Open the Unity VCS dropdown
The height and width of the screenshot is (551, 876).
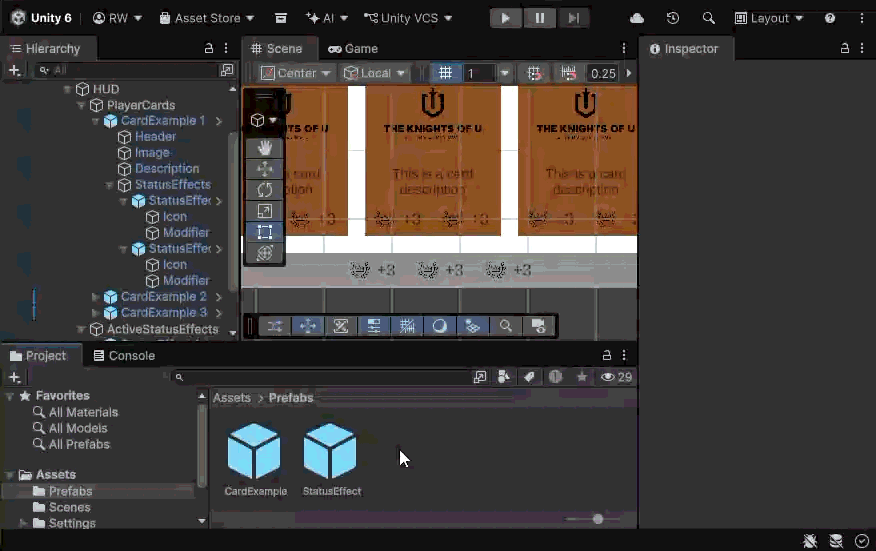[408, 18]
